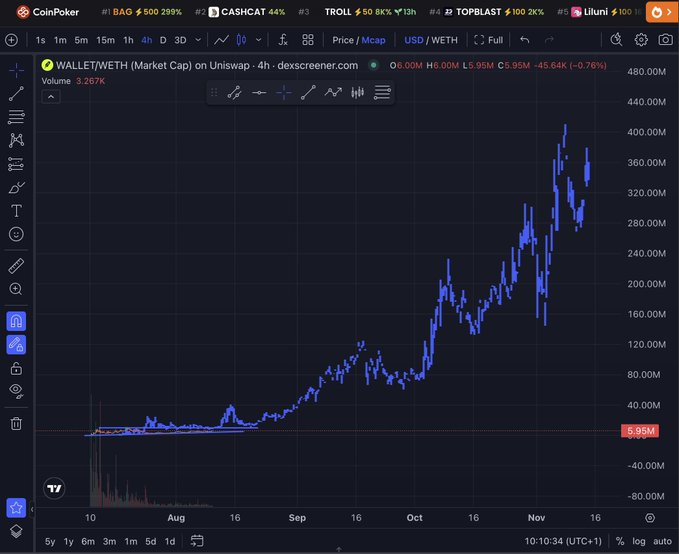The height and width of the screenshot is (554, 679).
Task: Select the 6m date range
Action: click(x=88, y=541)
